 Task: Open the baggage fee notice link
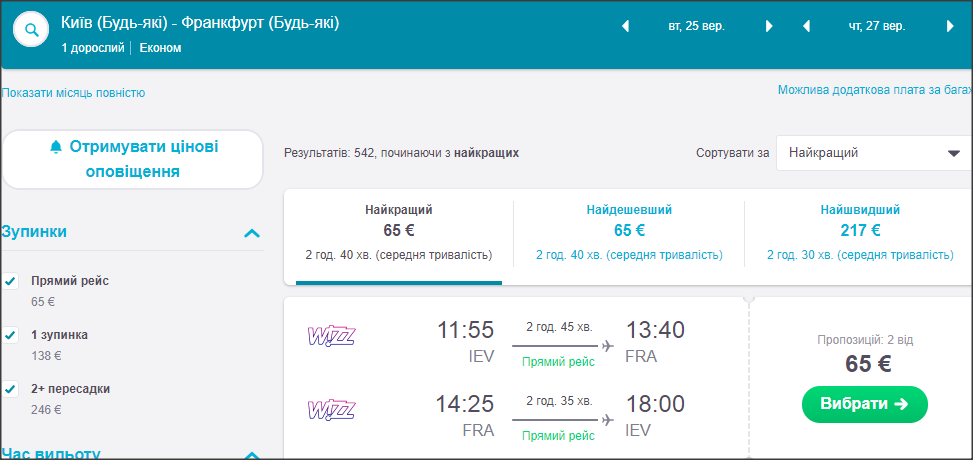tap(874, 90)
